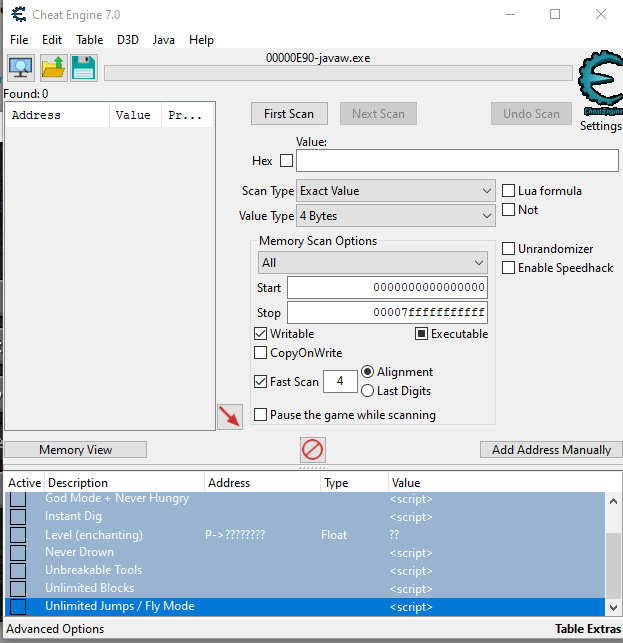
Task: Open the D3D menu
Action: [128, 40]
